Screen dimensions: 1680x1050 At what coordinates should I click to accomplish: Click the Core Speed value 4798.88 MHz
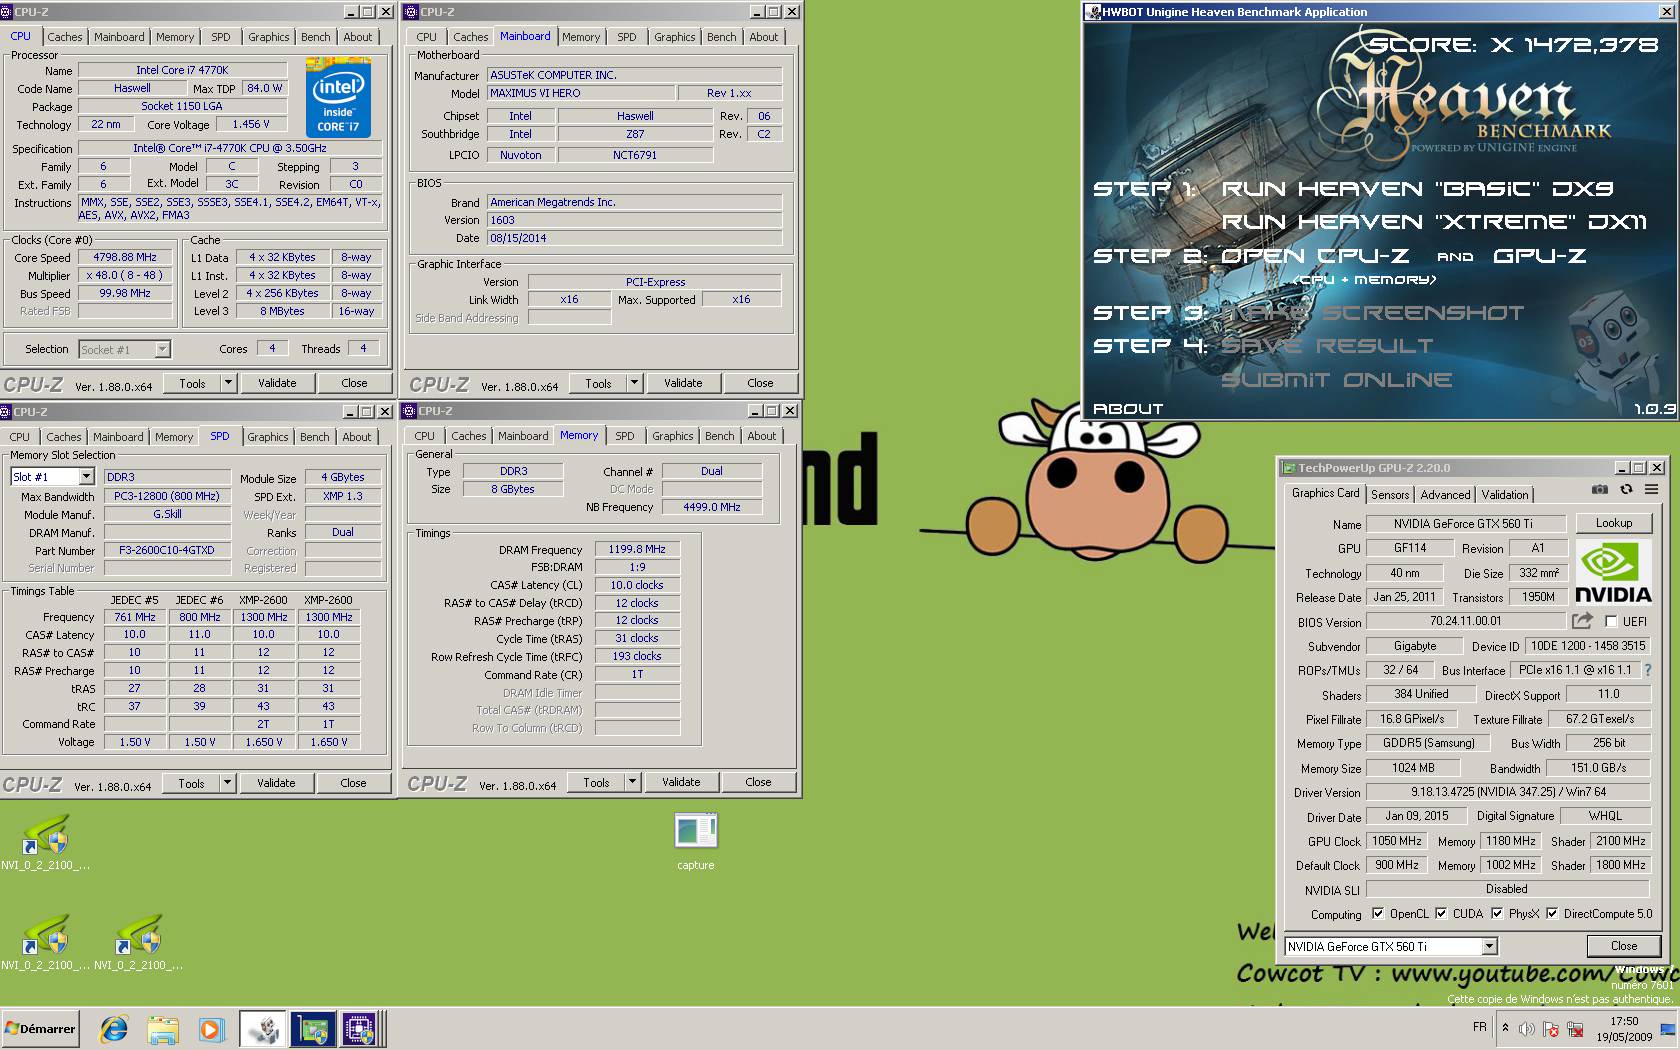[127, 257]
